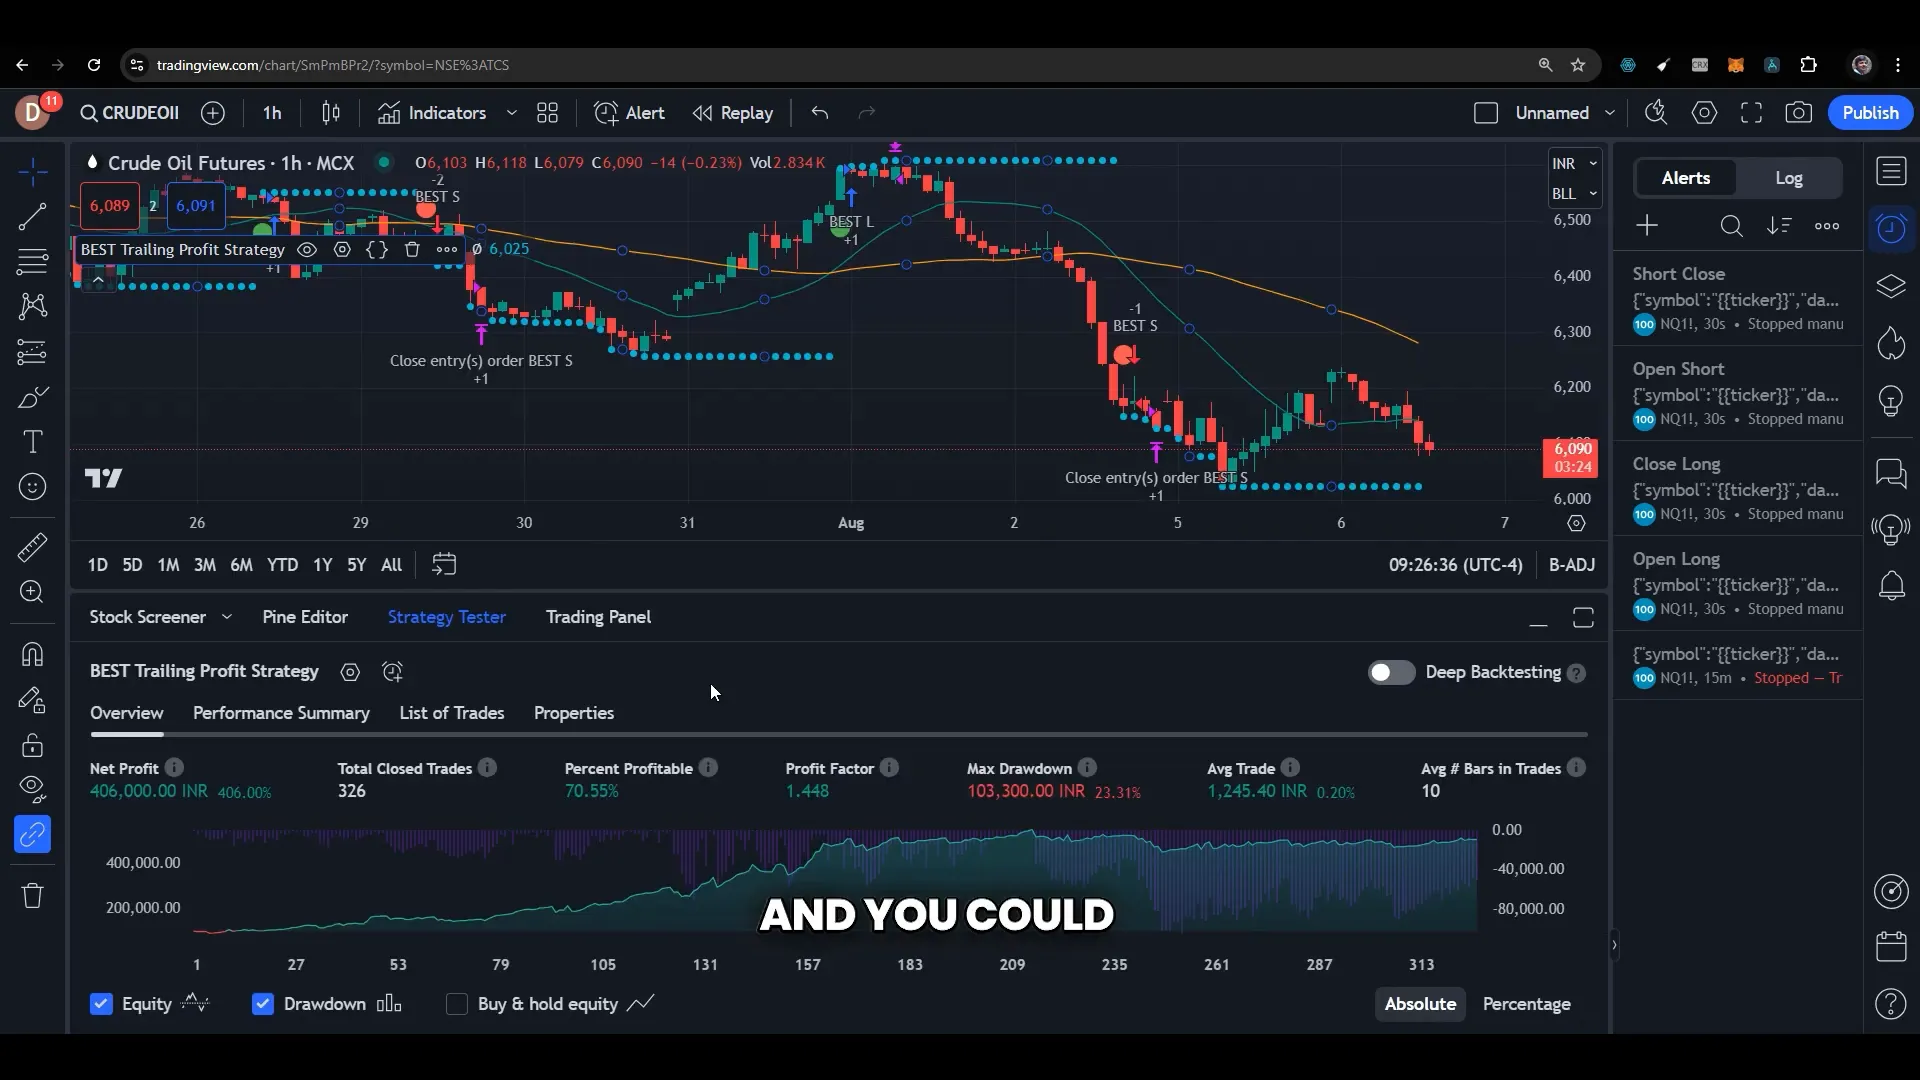This screenshot has width=1920, height=1080.
Task: Open alerts sort options
Action: click(1778, 226)
